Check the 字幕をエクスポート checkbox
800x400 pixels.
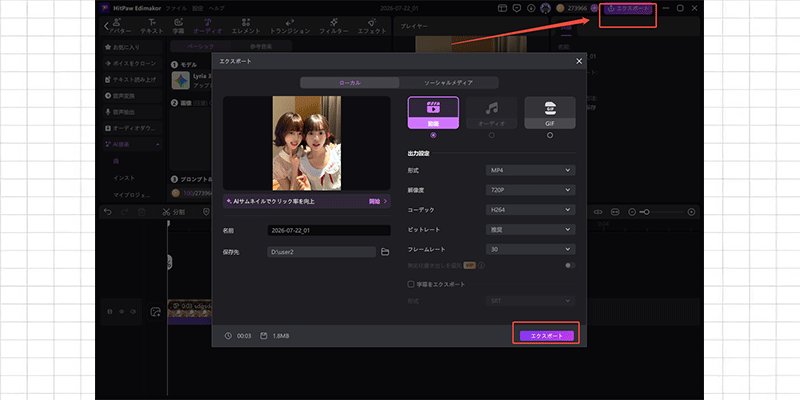tap(410, 284)
